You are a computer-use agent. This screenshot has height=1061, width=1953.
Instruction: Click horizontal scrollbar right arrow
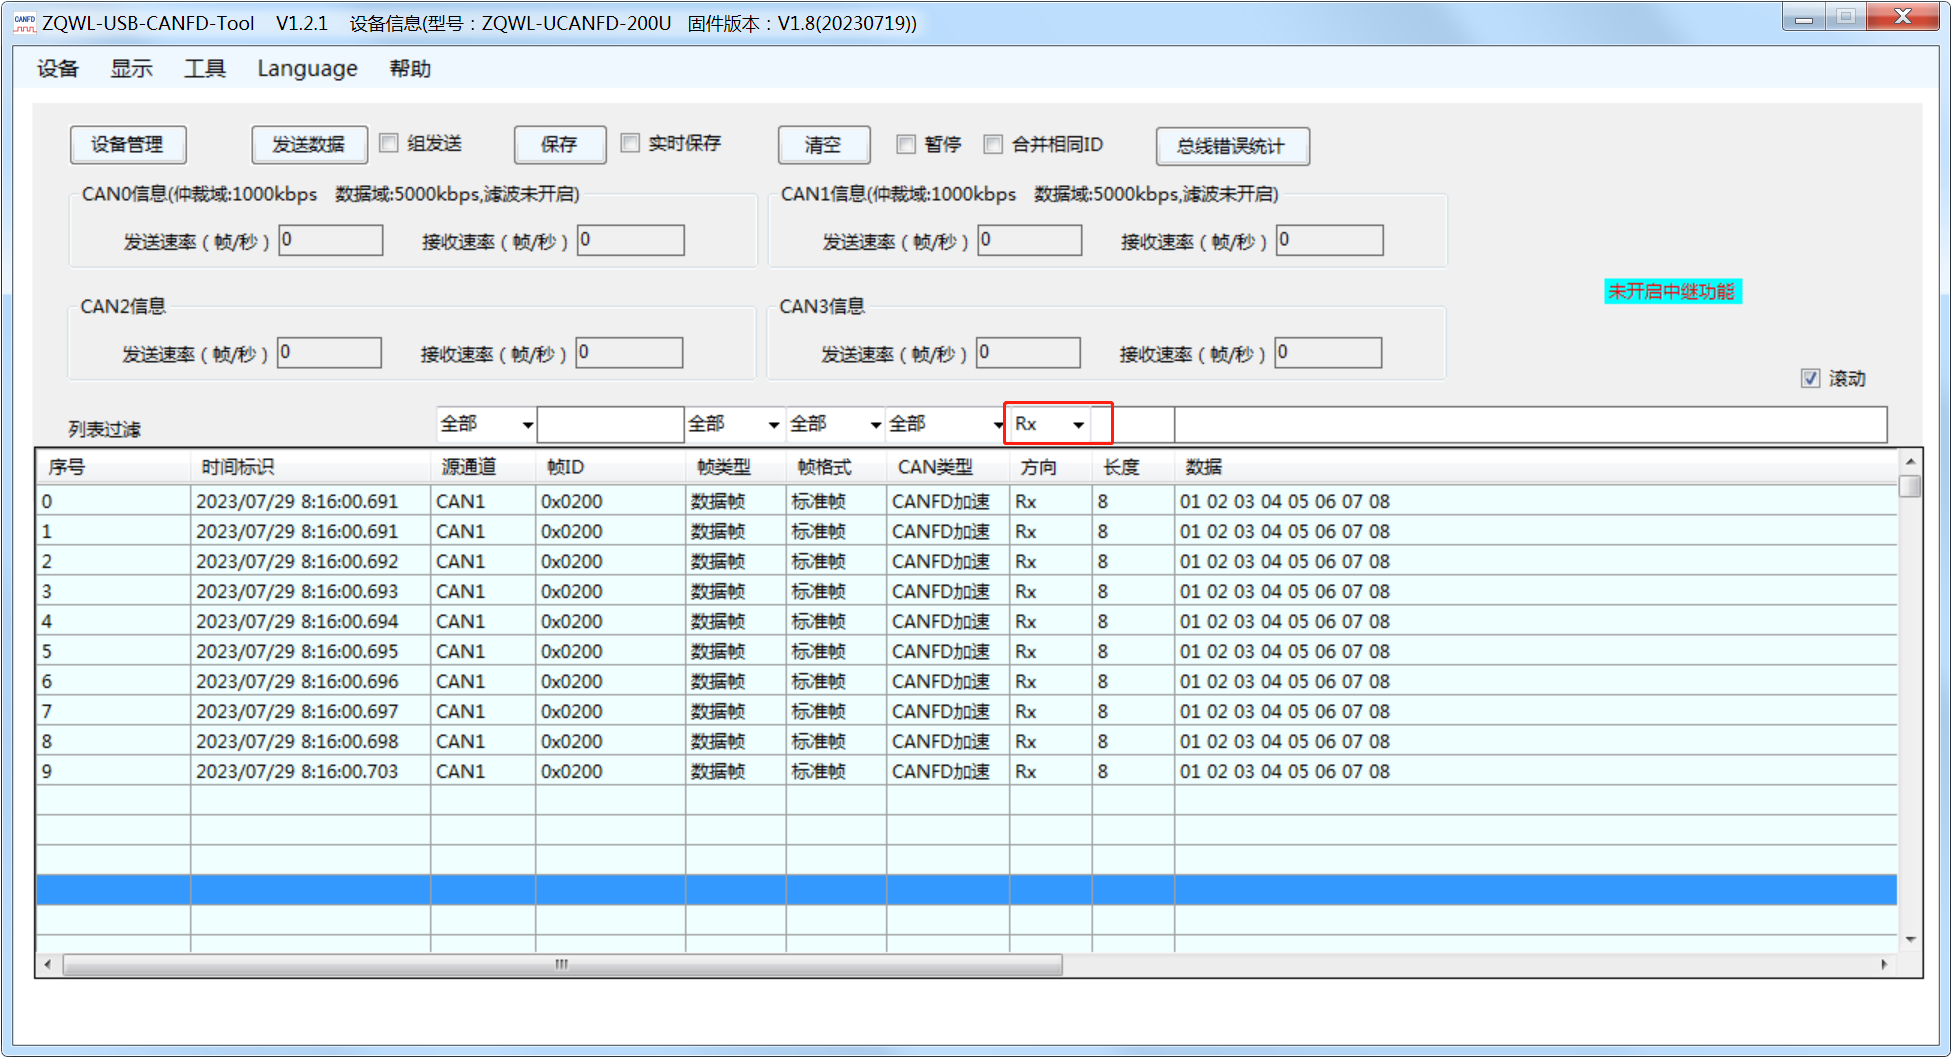click(x=1885, y=964)
